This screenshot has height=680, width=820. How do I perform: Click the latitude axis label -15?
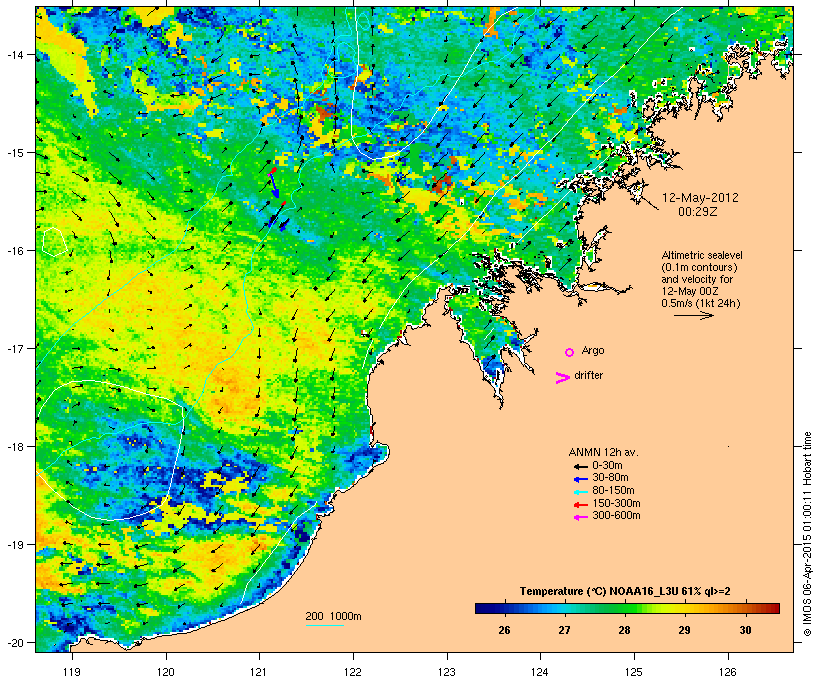tap(14, 153)
